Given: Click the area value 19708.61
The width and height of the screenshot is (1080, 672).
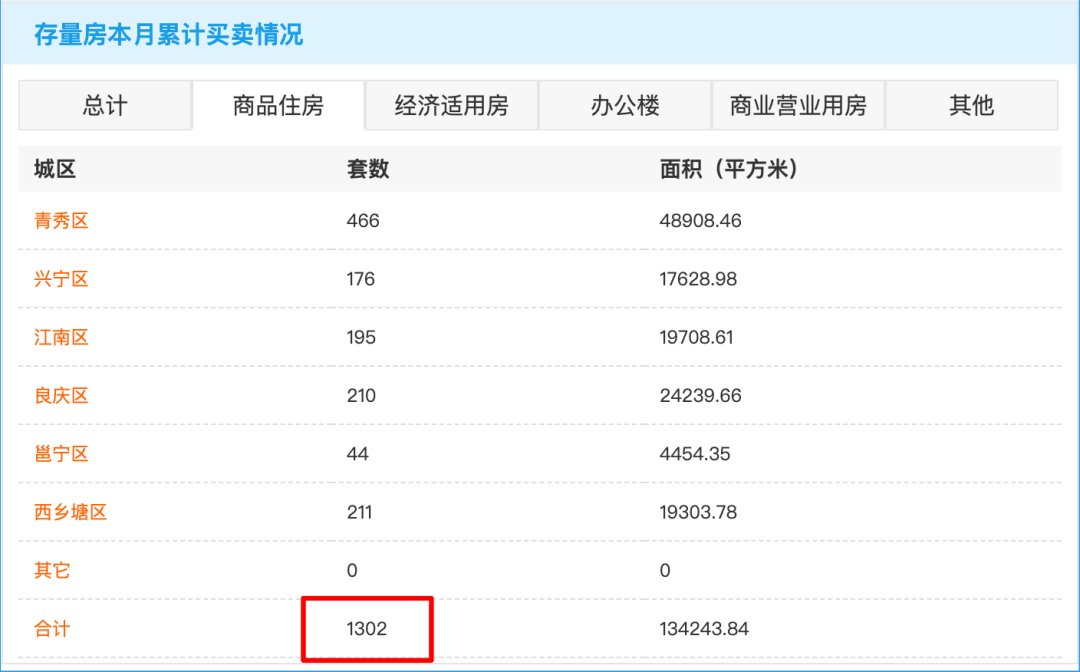Looking at the screenshot, I should pyautogui.click(x=696, y=337).
